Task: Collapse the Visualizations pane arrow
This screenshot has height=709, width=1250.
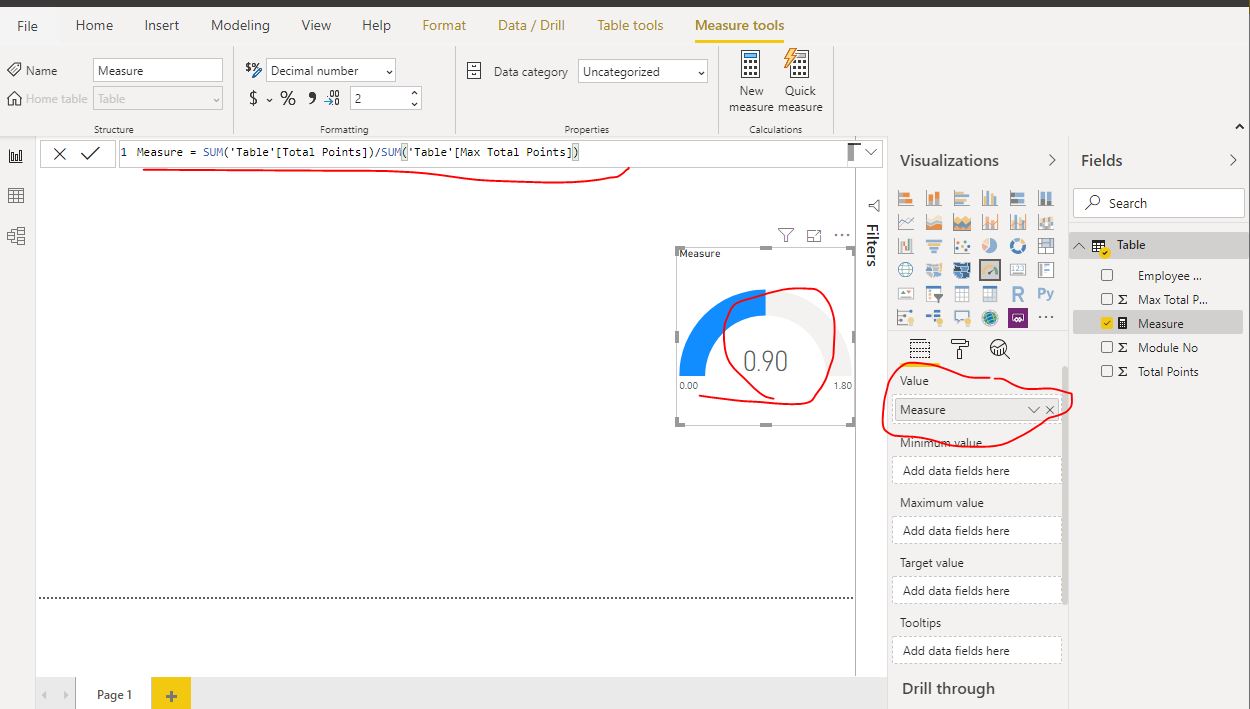Action: pyautogui.click(x=1052, y=160)
